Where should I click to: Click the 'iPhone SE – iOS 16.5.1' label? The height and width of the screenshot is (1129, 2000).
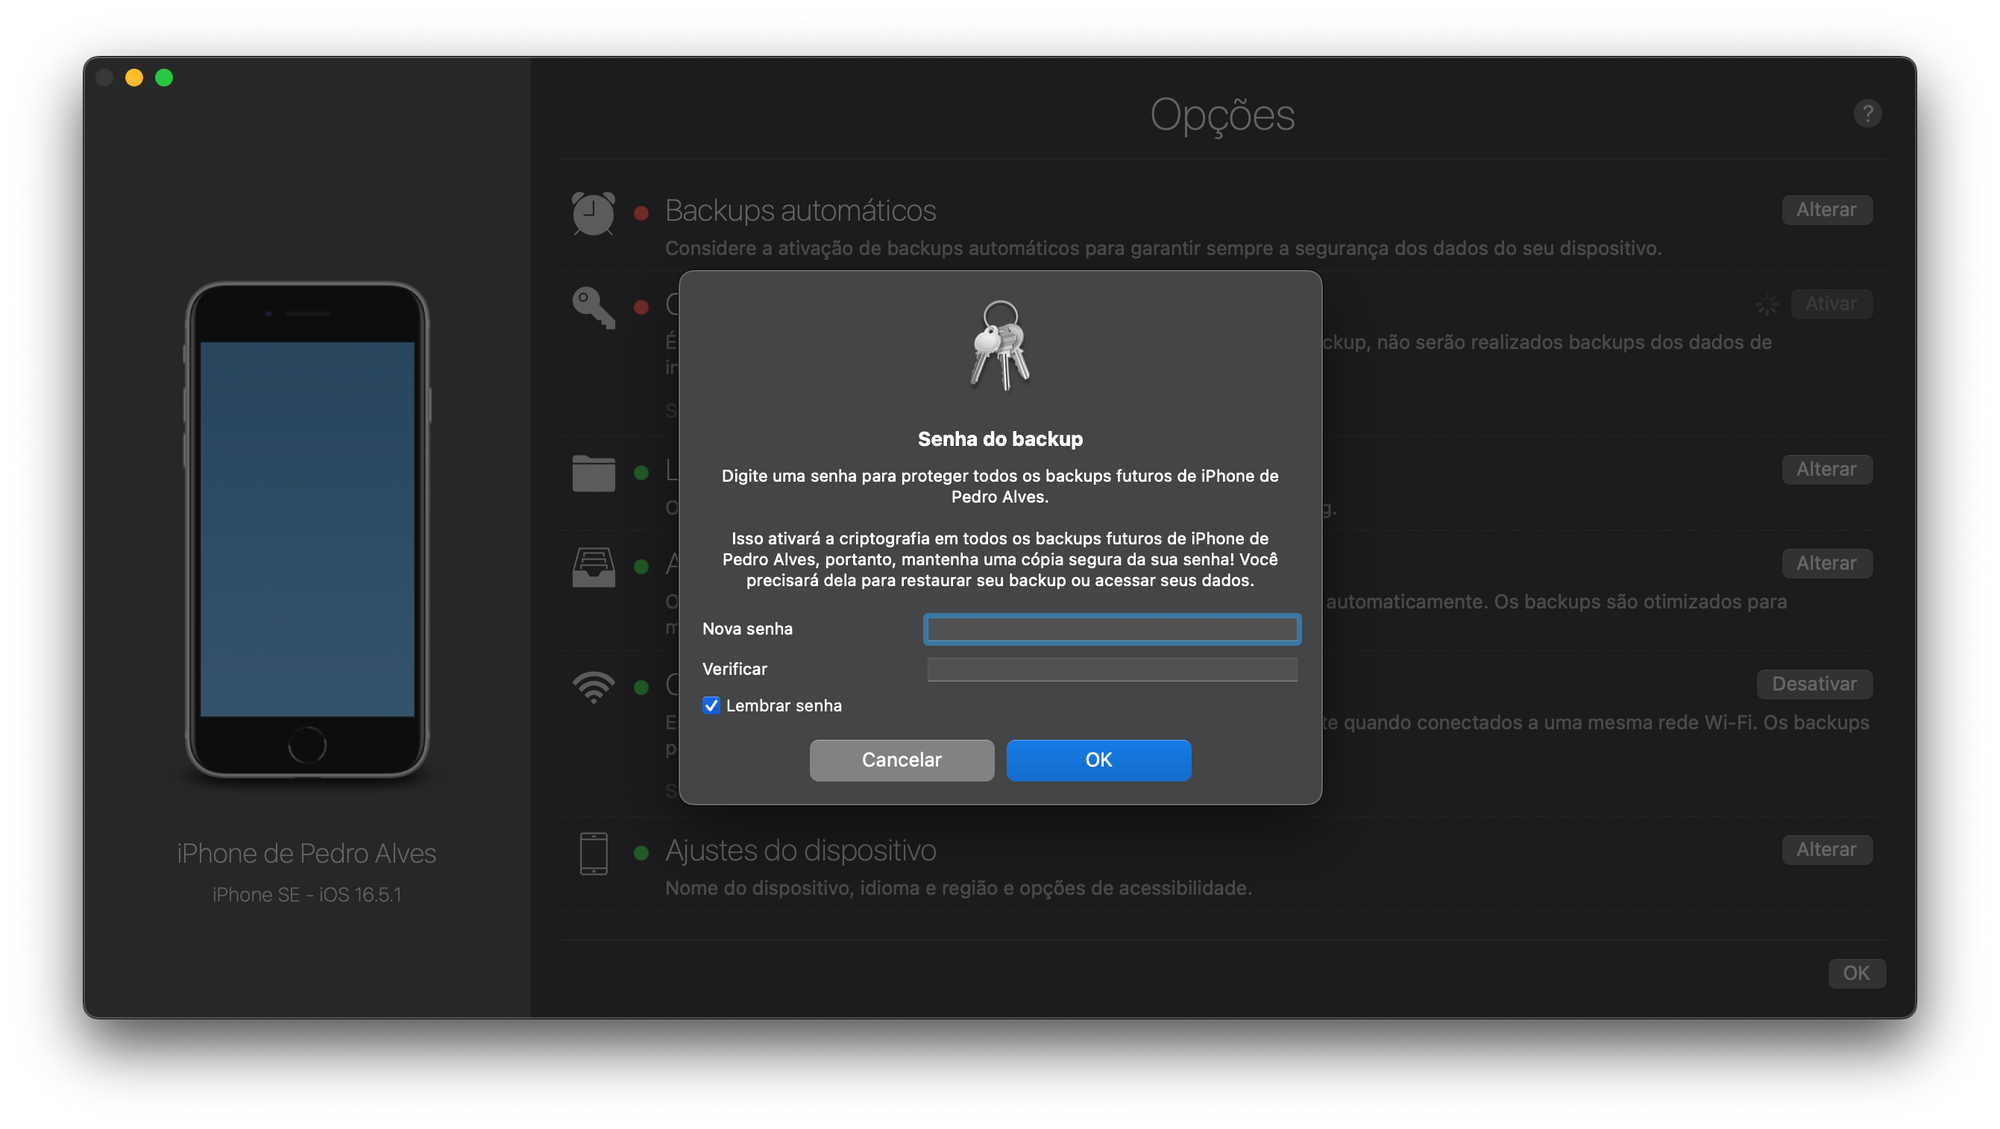307,895
